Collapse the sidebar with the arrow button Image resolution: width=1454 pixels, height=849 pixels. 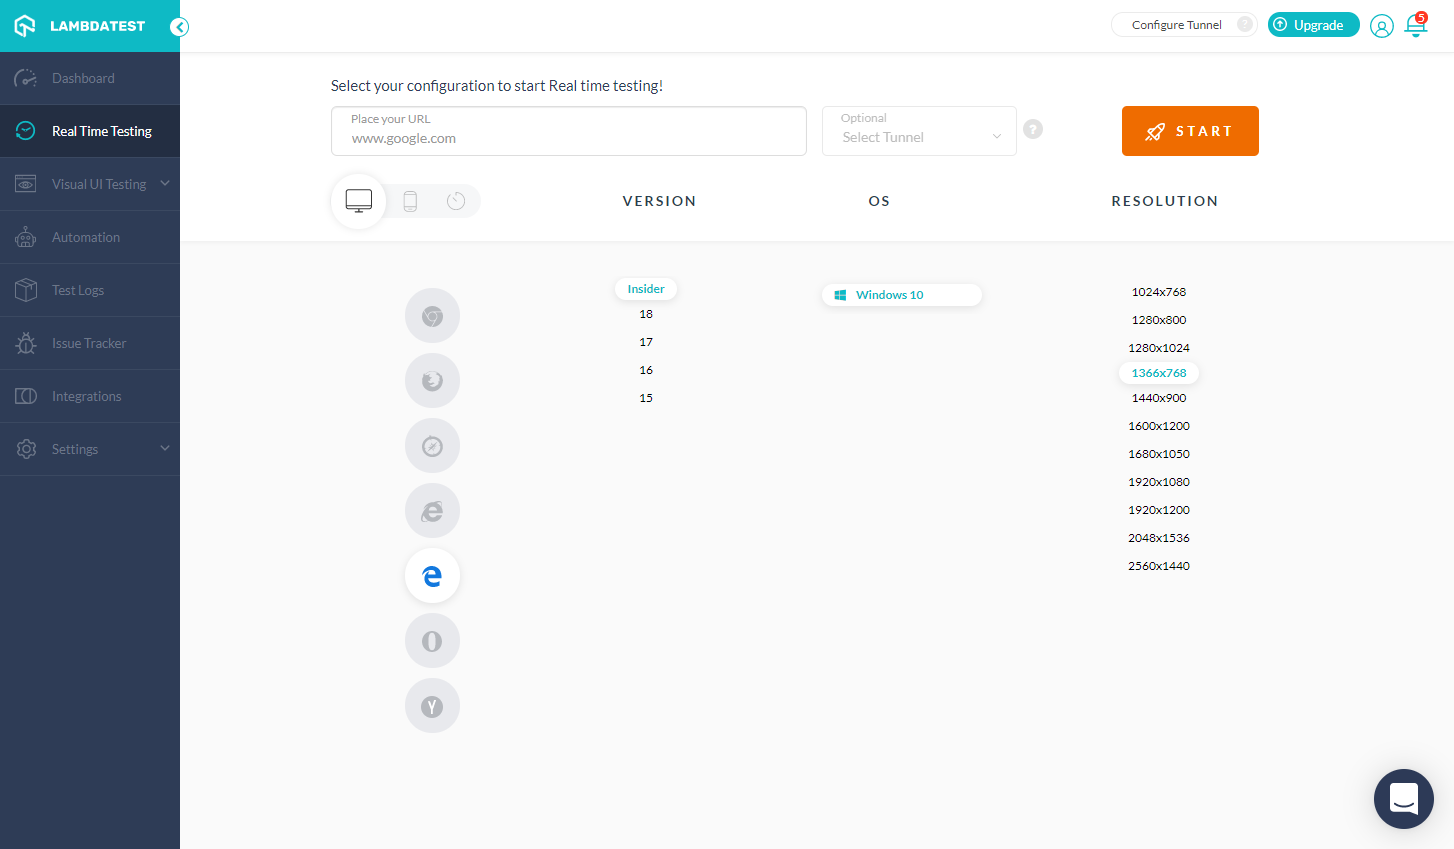click(x=179, y=27)
